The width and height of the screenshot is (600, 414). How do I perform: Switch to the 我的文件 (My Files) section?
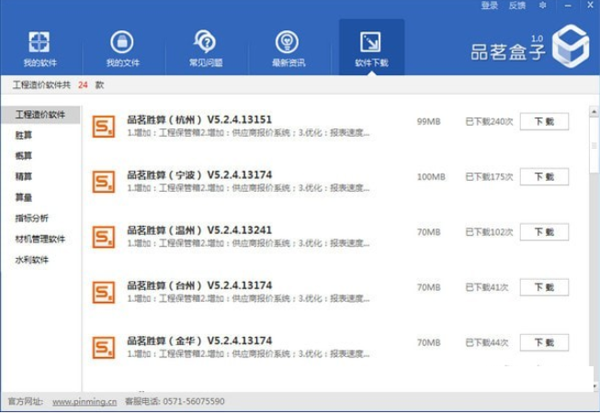(x=121, y=48)
